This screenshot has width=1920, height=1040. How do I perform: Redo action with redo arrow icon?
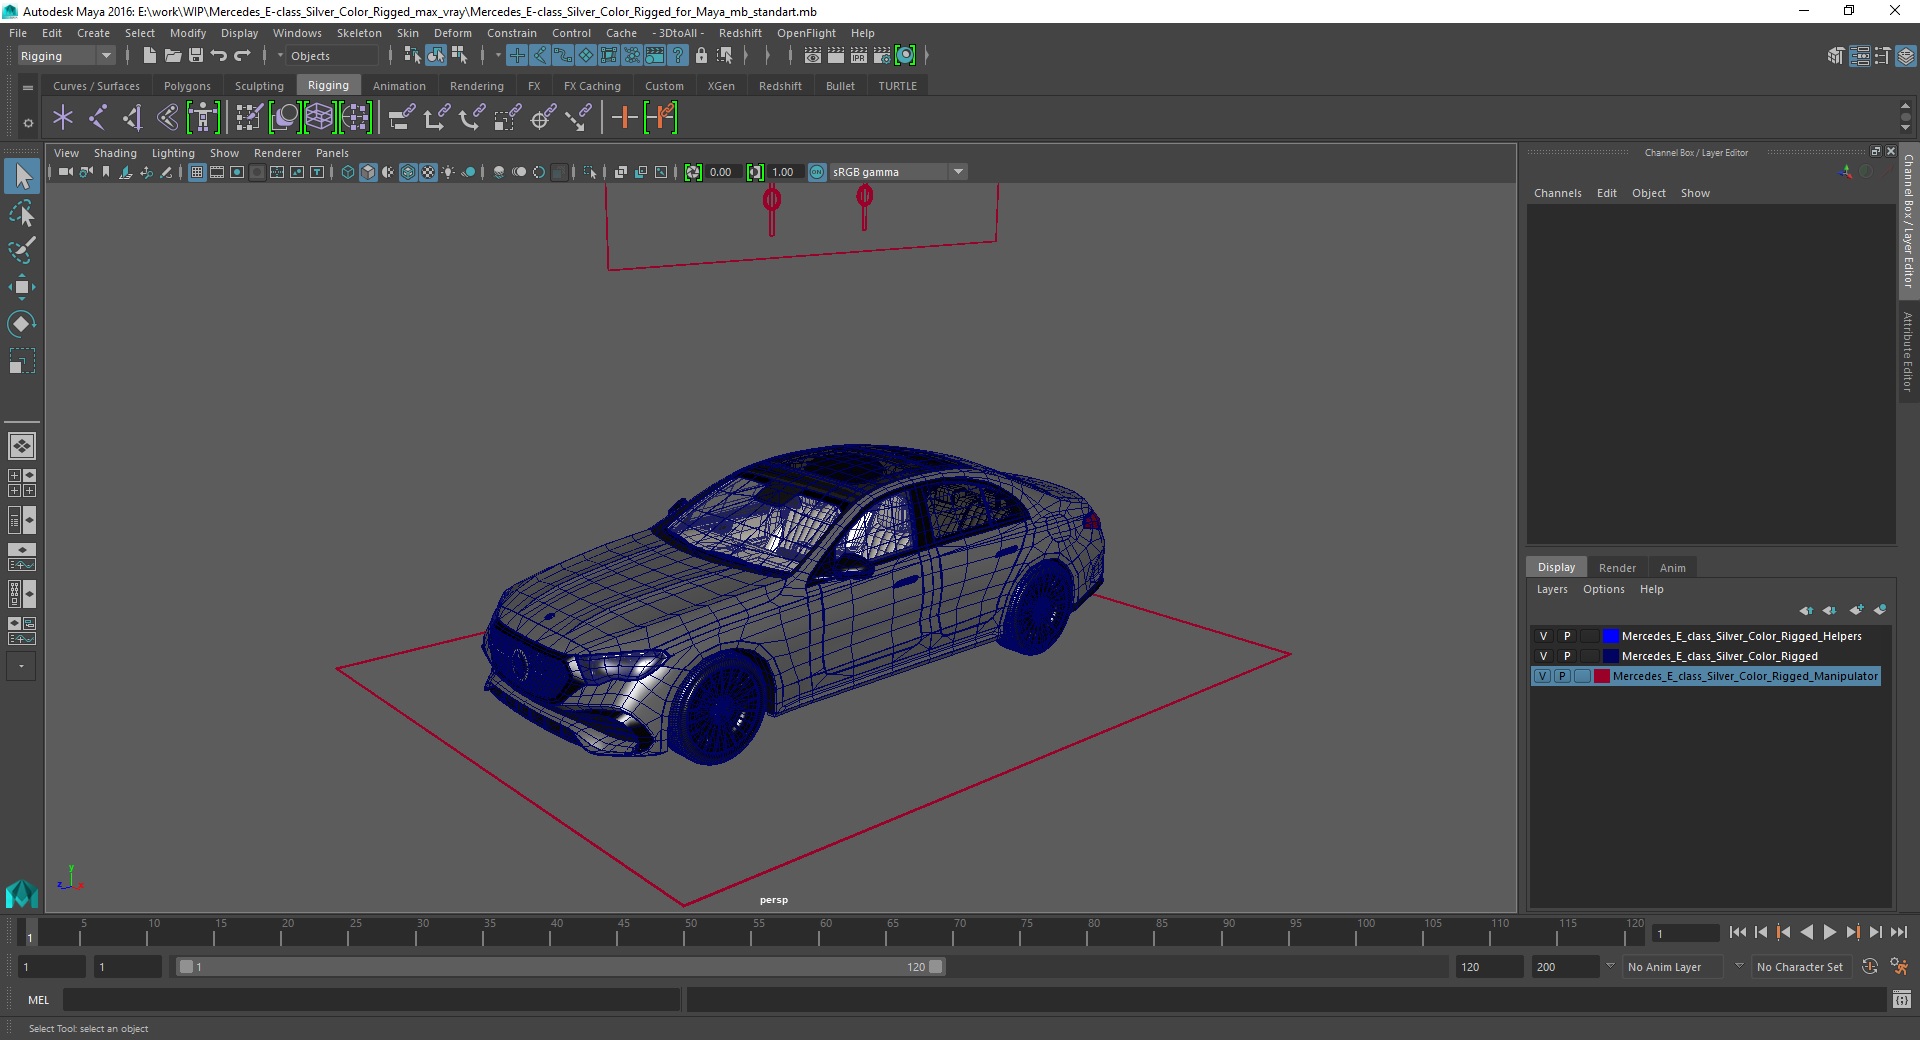click(242, 56)
